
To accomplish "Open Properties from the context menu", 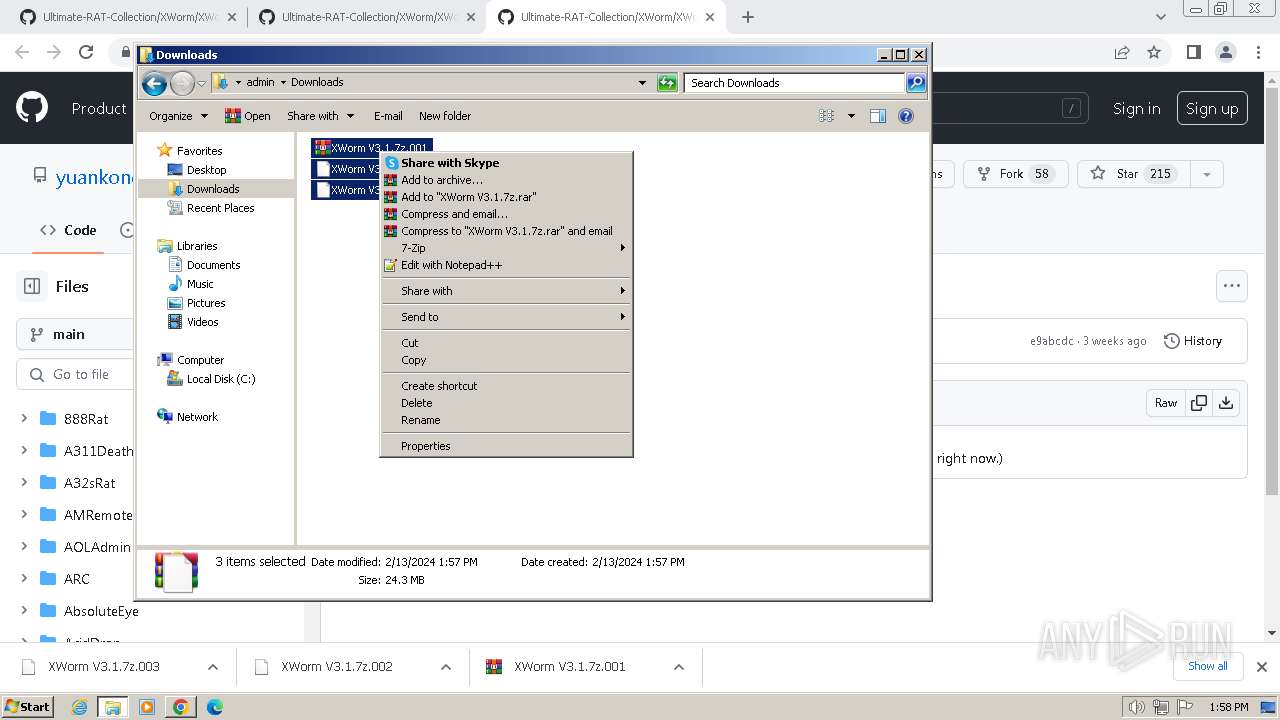I will (x=506, y=446).
